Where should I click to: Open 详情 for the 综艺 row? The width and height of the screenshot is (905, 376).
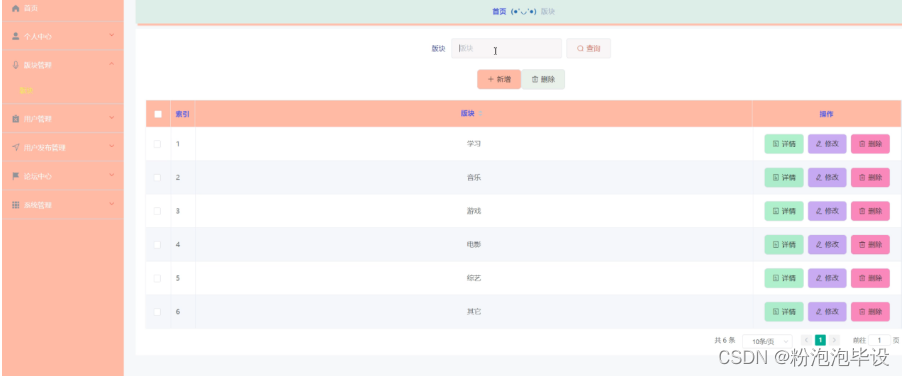coord(784,278)
